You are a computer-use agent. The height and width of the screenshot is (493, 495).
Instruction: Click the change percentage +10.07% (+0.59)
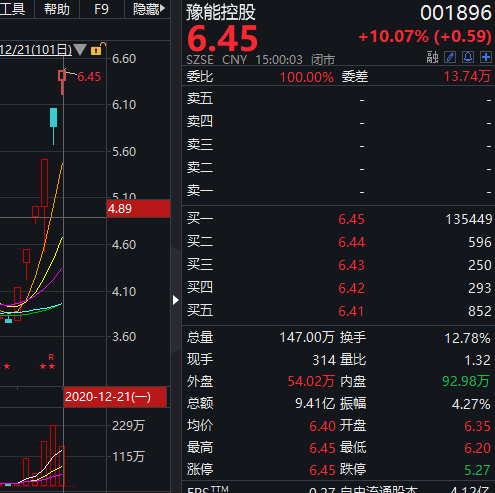pos(425,36)
